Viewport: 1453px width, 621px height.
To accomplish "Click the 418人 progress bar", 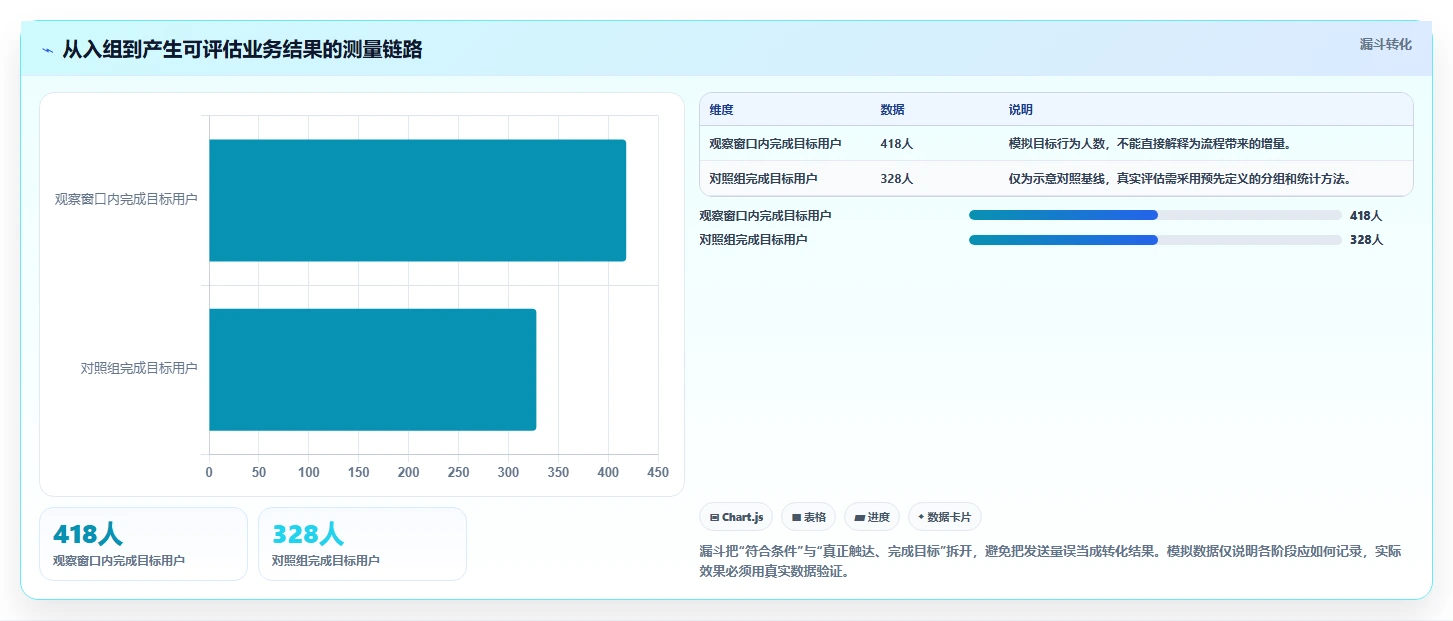I will coord(1155,215).
